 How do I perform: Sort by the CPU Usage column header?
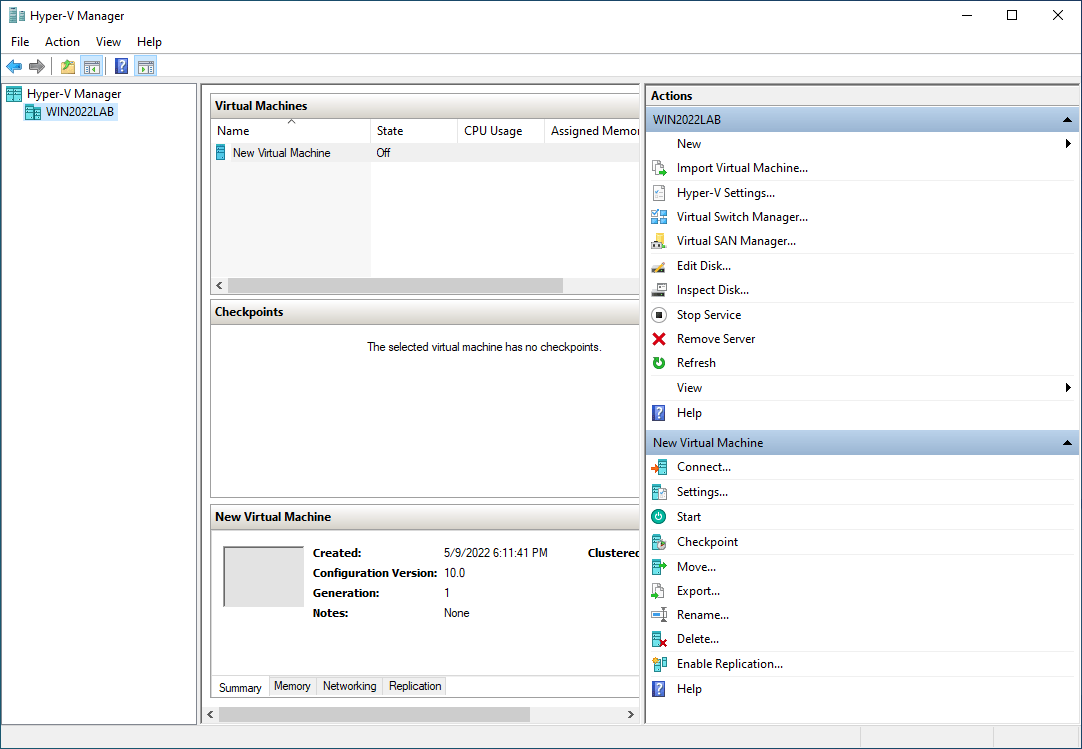pos(501,131)
